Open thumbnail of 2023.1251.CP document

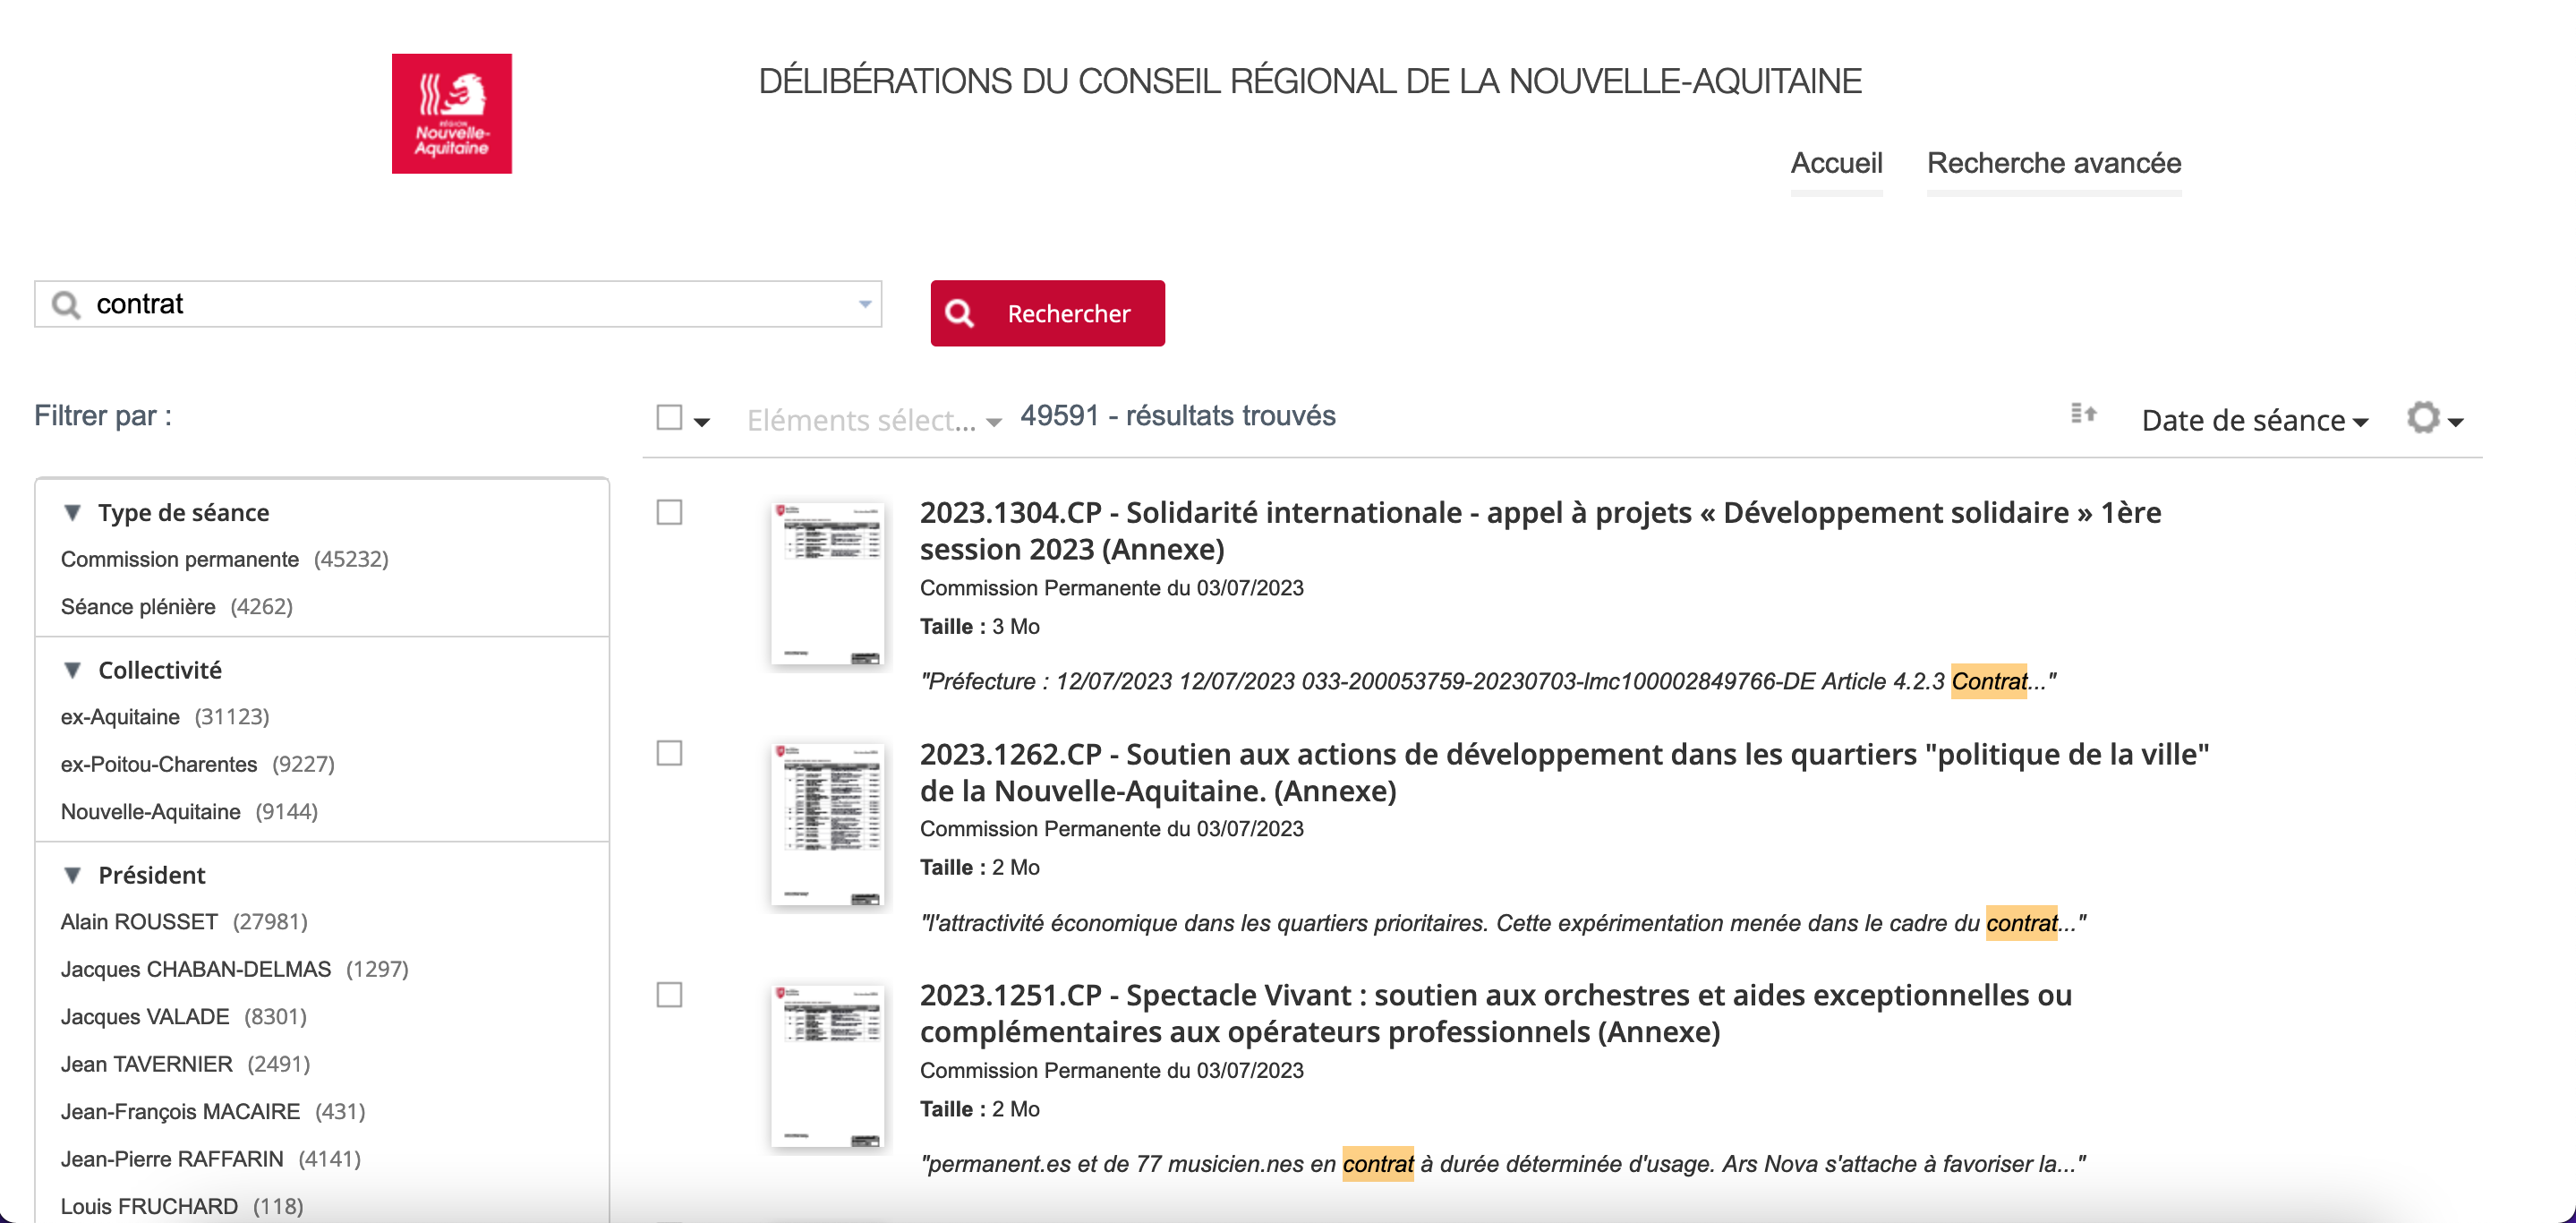(827, 1066)
